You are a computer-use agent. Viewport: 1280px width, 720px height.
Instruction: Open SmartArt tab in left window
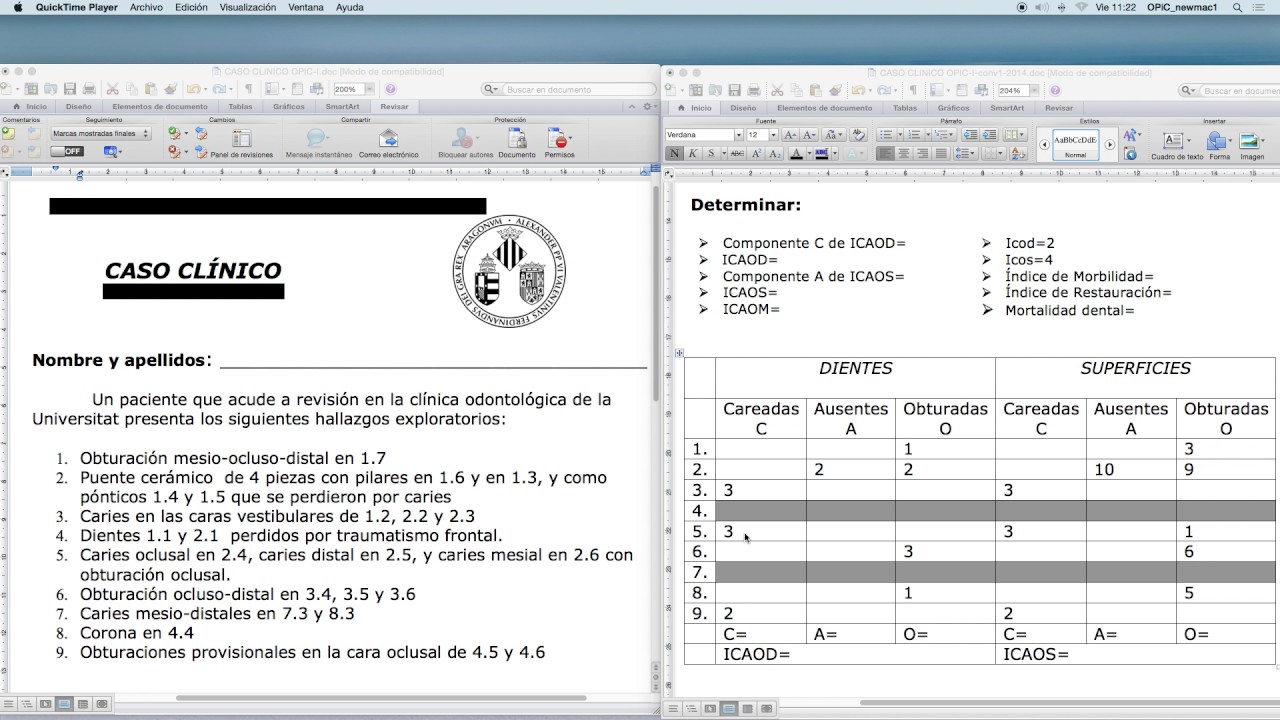pyautogui.click(x=342, y=106)
